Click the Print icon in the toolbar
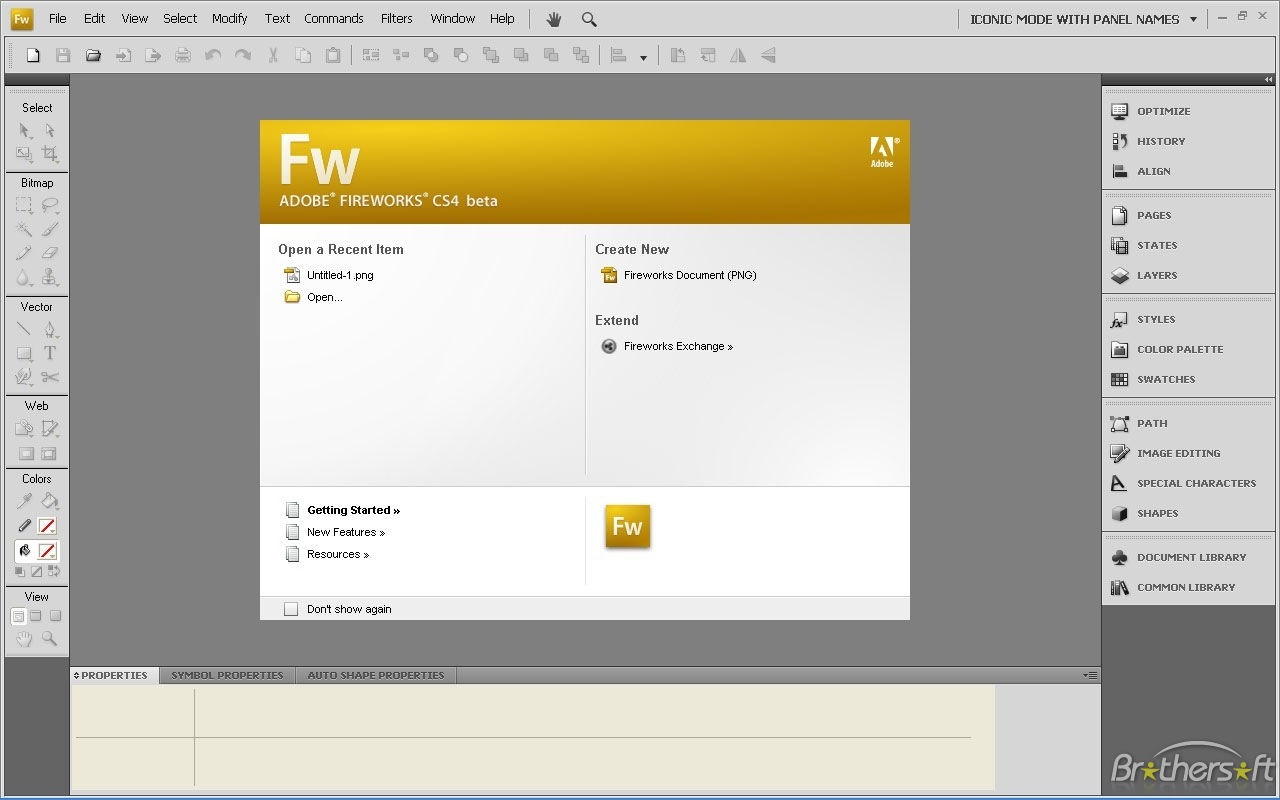This screenshot has width=1280, height=800. [x=183, y=56]
